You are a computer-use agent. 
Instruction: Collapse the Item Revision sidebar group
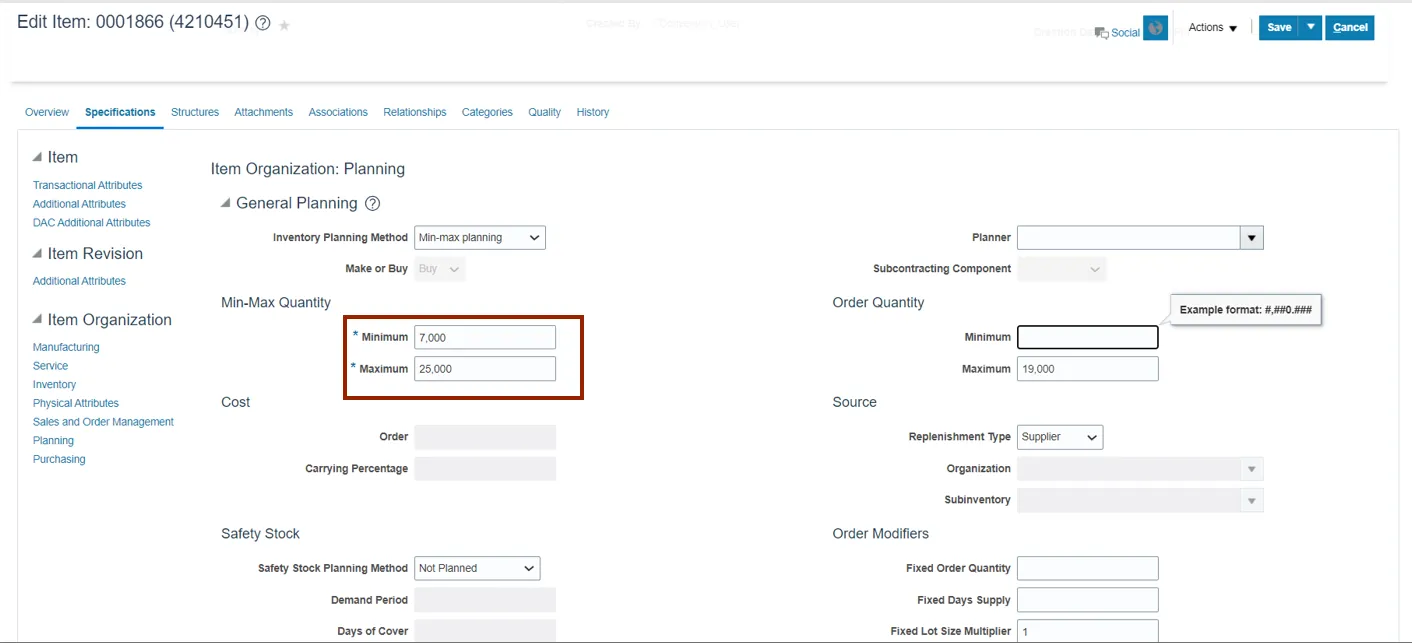click(37, 254)
